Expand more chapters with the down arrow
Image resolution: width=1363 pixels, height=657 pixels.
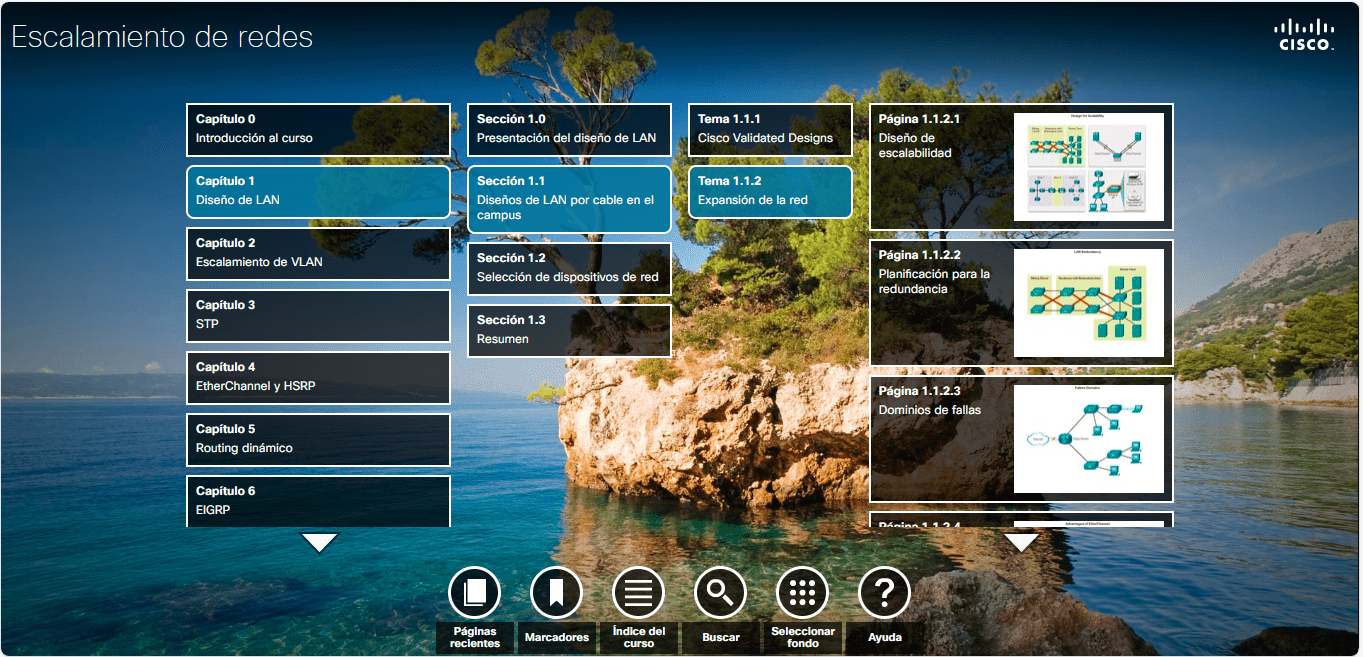(318, 543)
